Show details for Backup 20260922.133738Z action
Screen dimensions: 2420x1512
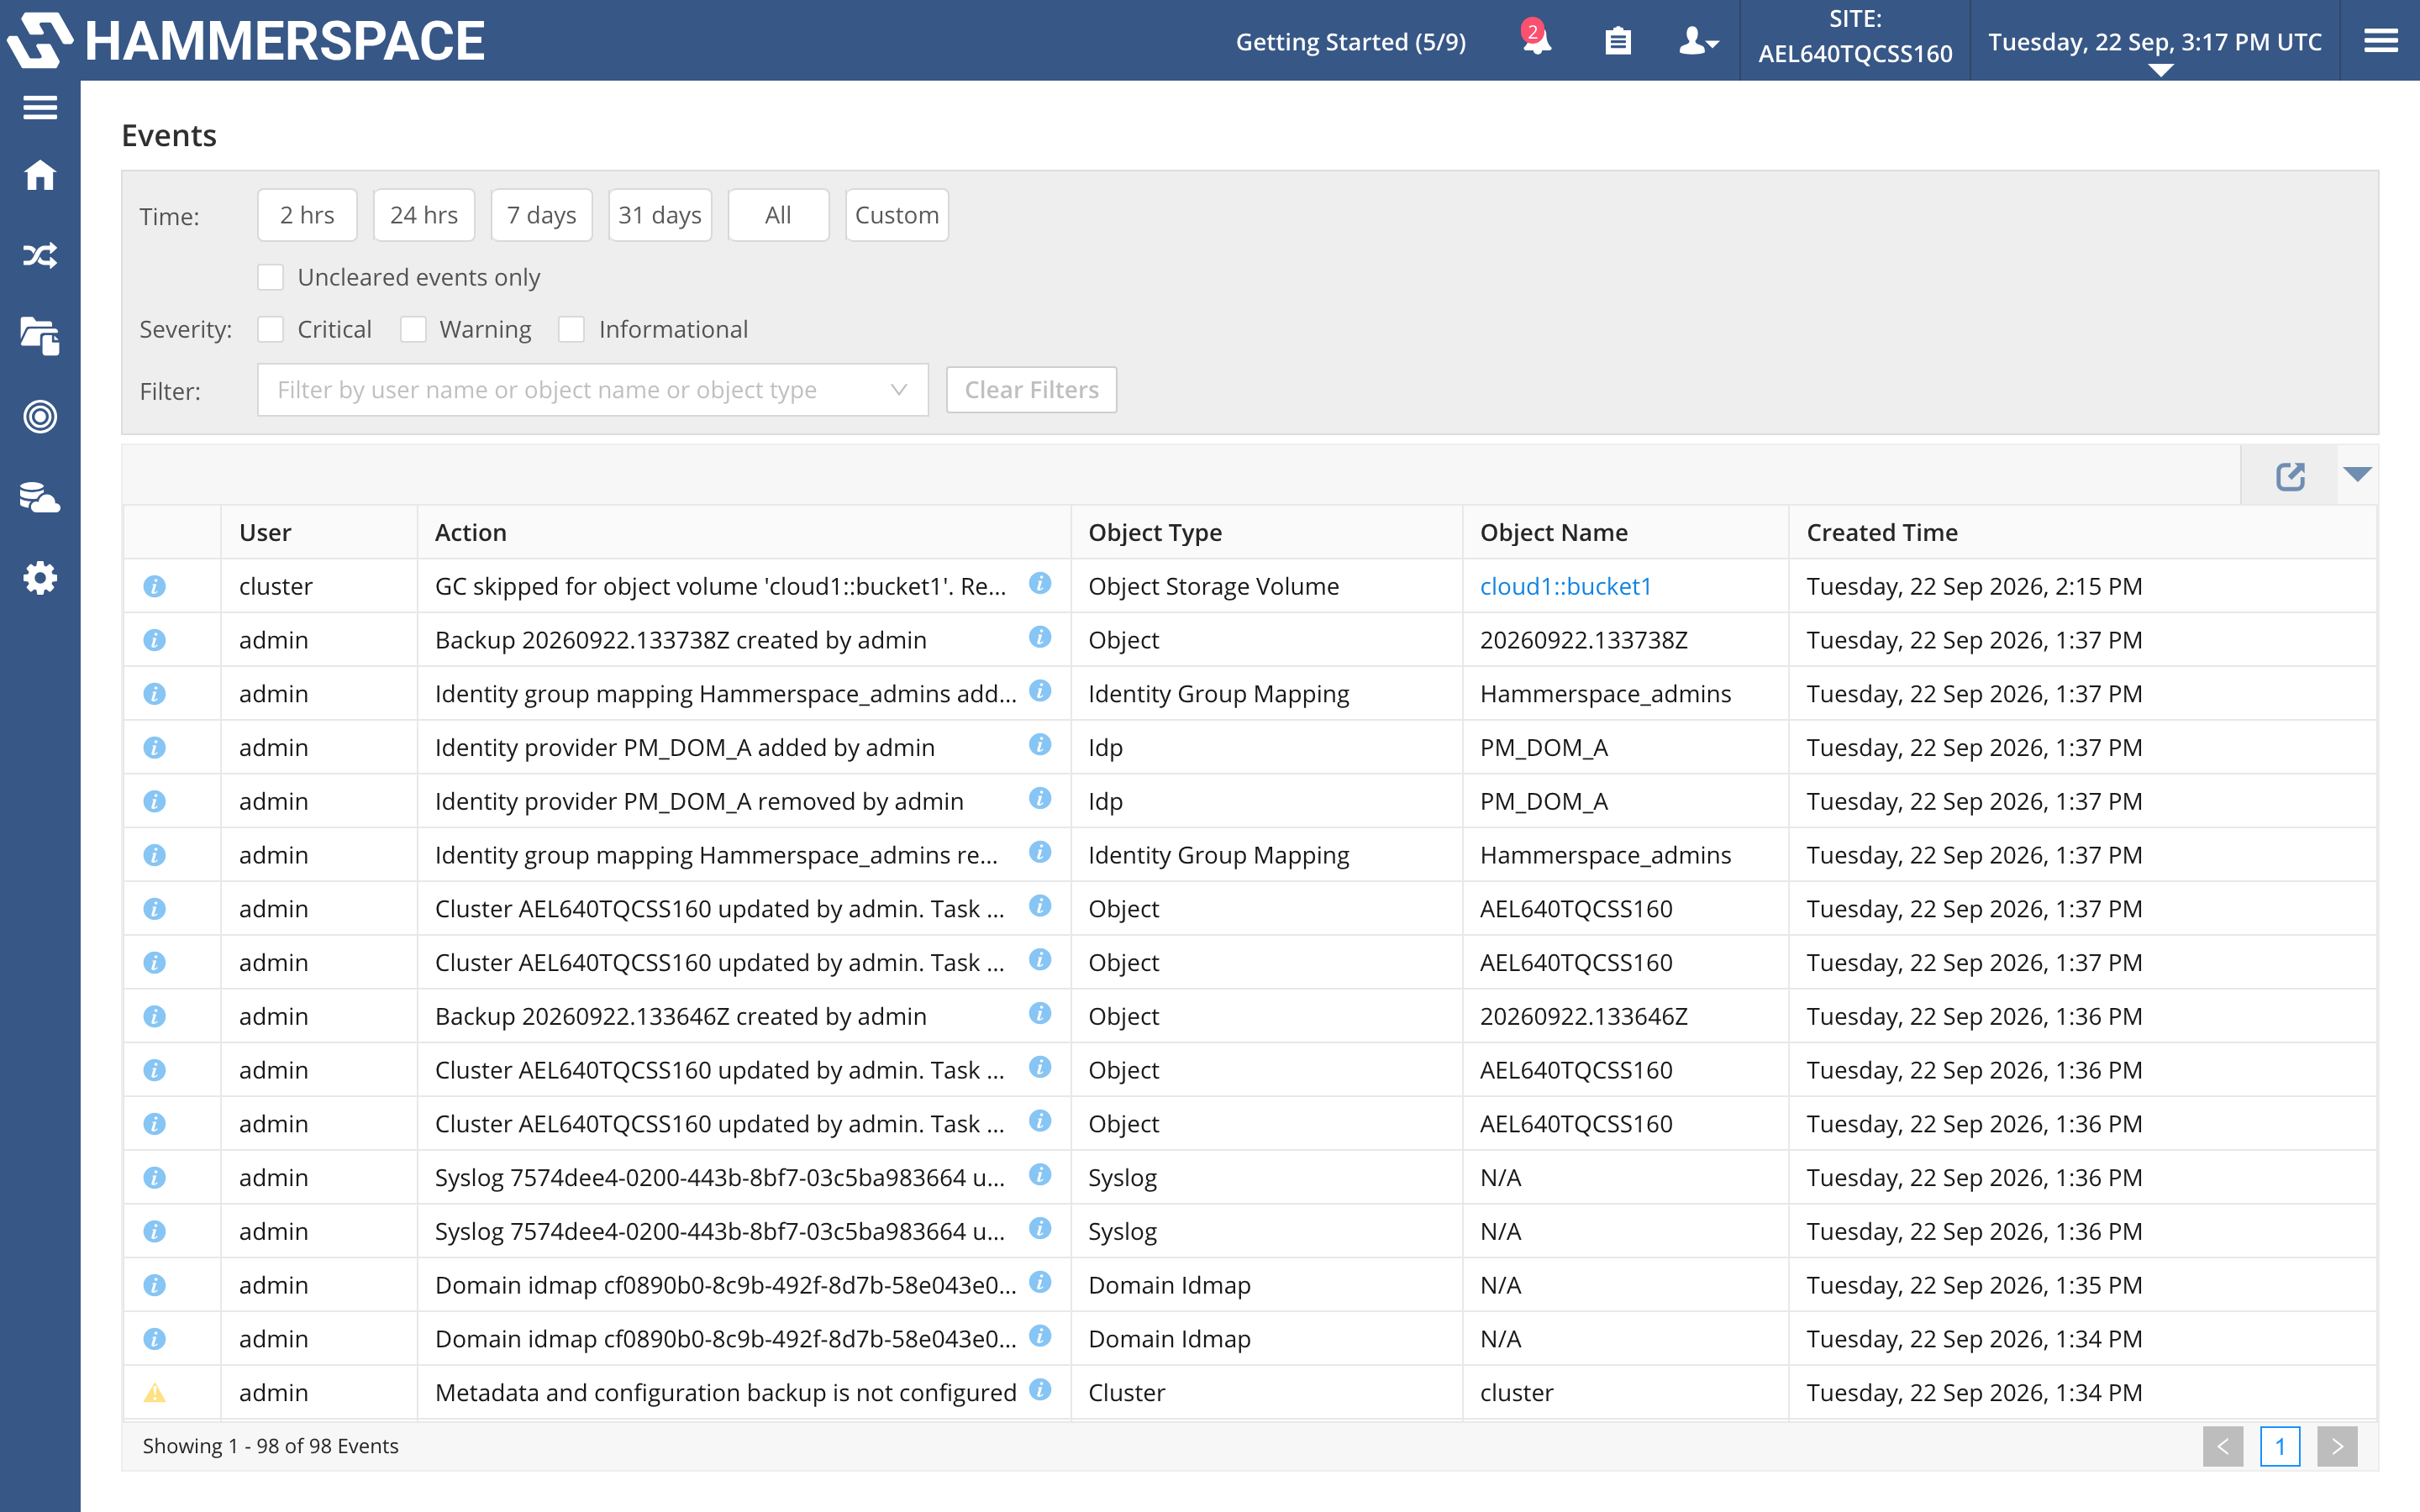pos(1040,637)
